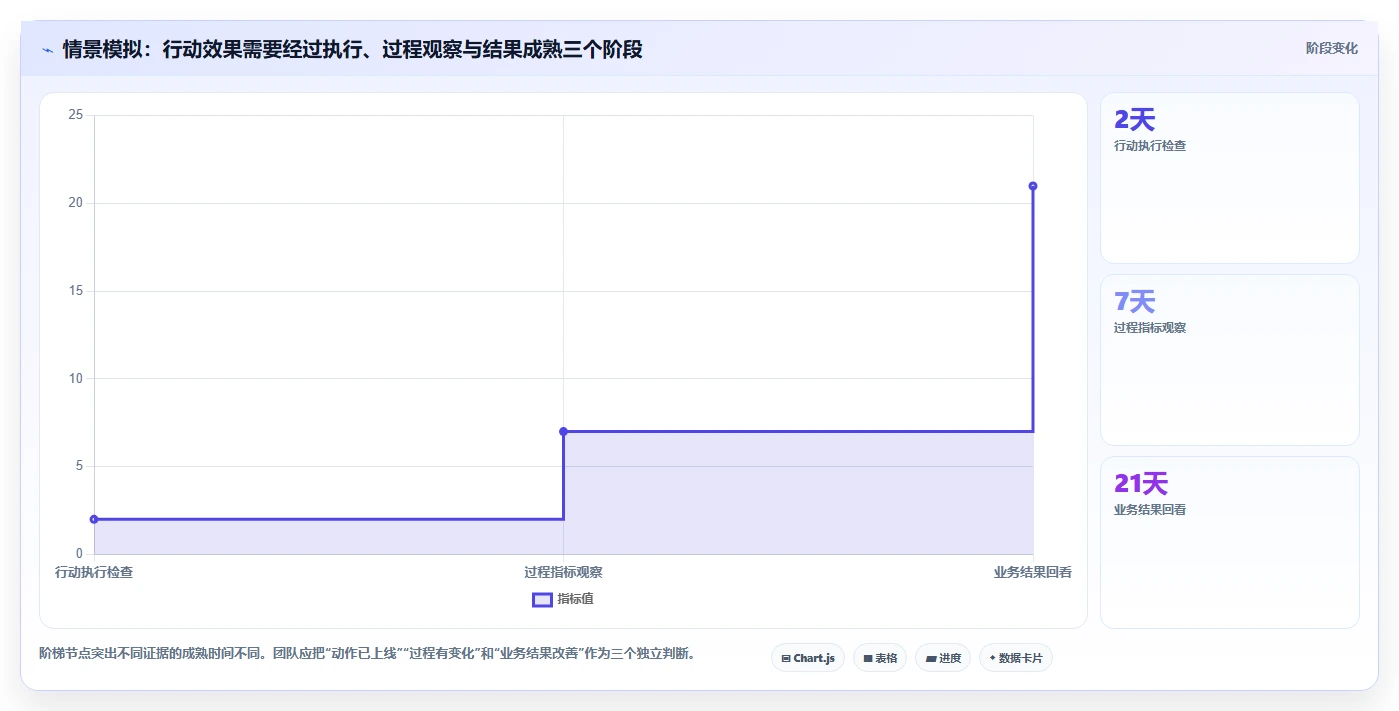This screenshot has width=1399, height=711.
Task: Click the chart data point at value 21
Action: coord(1033,186)
